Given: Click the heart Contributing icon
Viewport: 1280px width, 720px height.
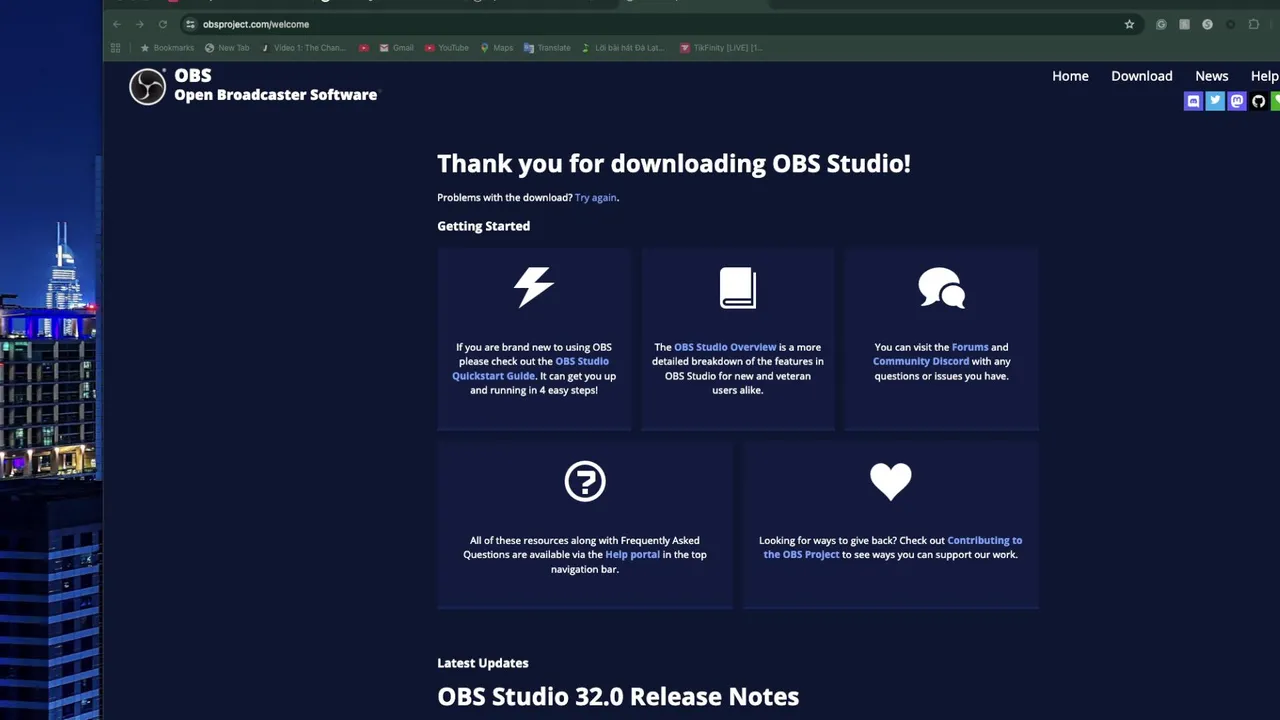Looking at the screenshot, I should pos(891,481).
